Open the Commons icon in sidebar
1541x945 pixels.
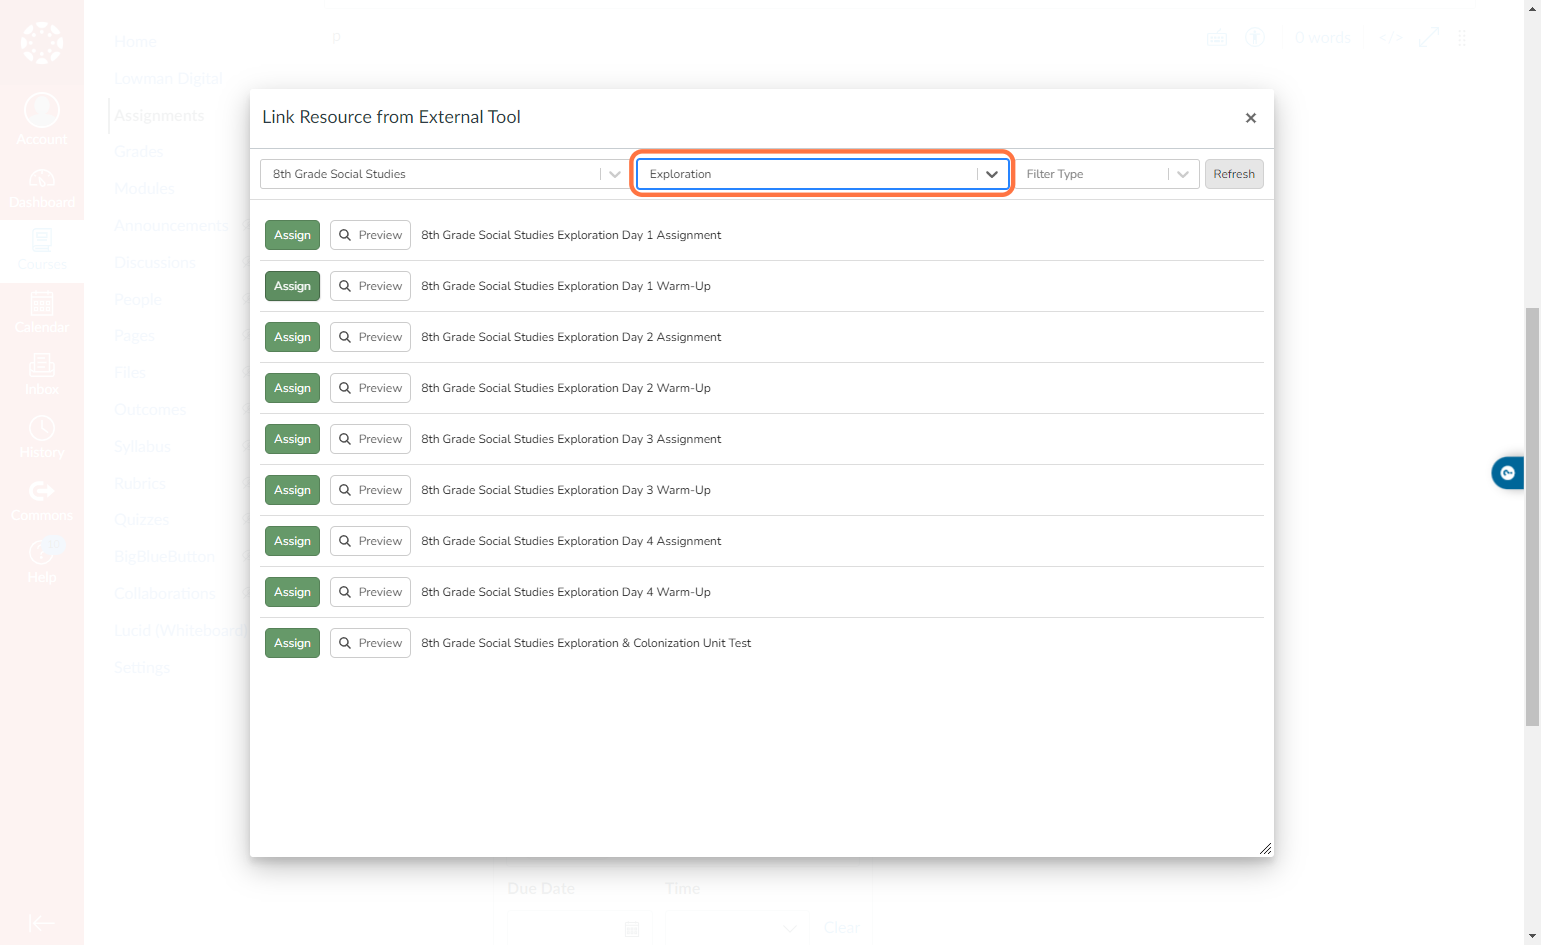pos(42,491)
